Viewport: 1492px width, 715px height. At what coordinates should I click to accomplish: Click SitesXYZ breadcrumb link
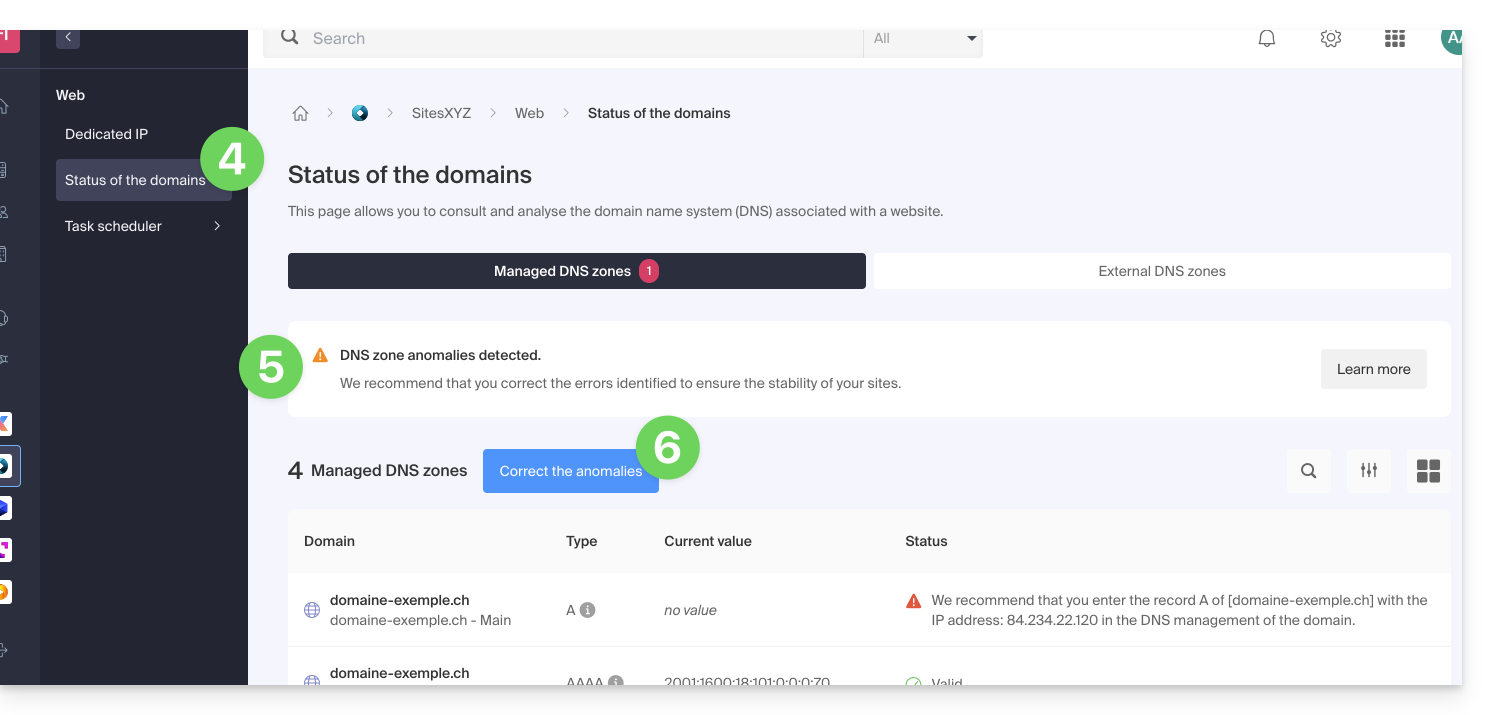[441, 113]
